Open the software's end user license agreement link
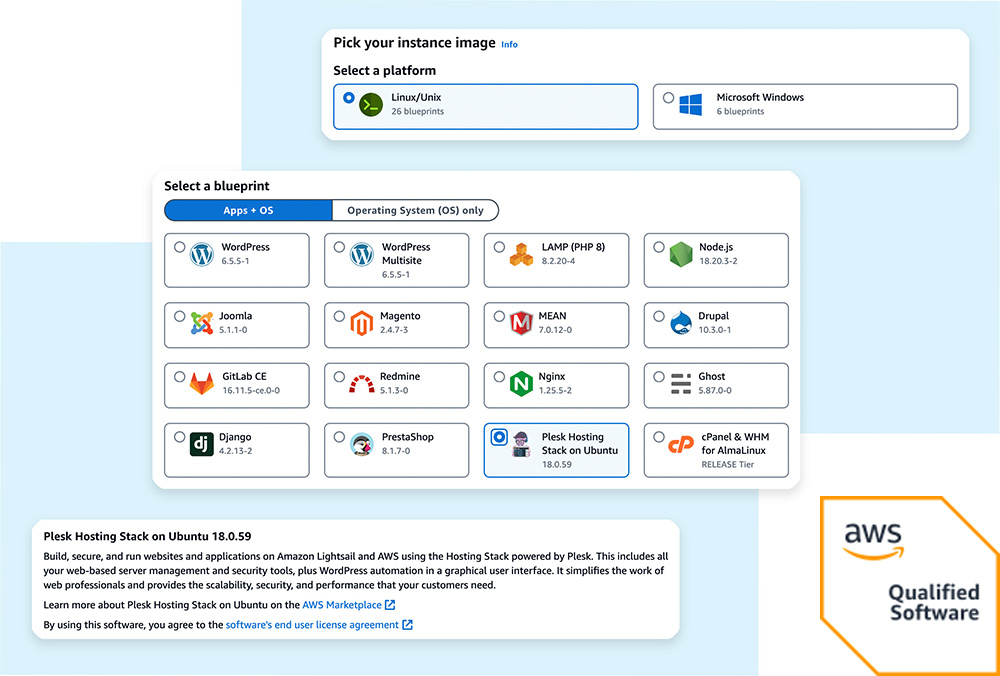Viewport: 1000px width, 676px height. (x=312, y=625)
